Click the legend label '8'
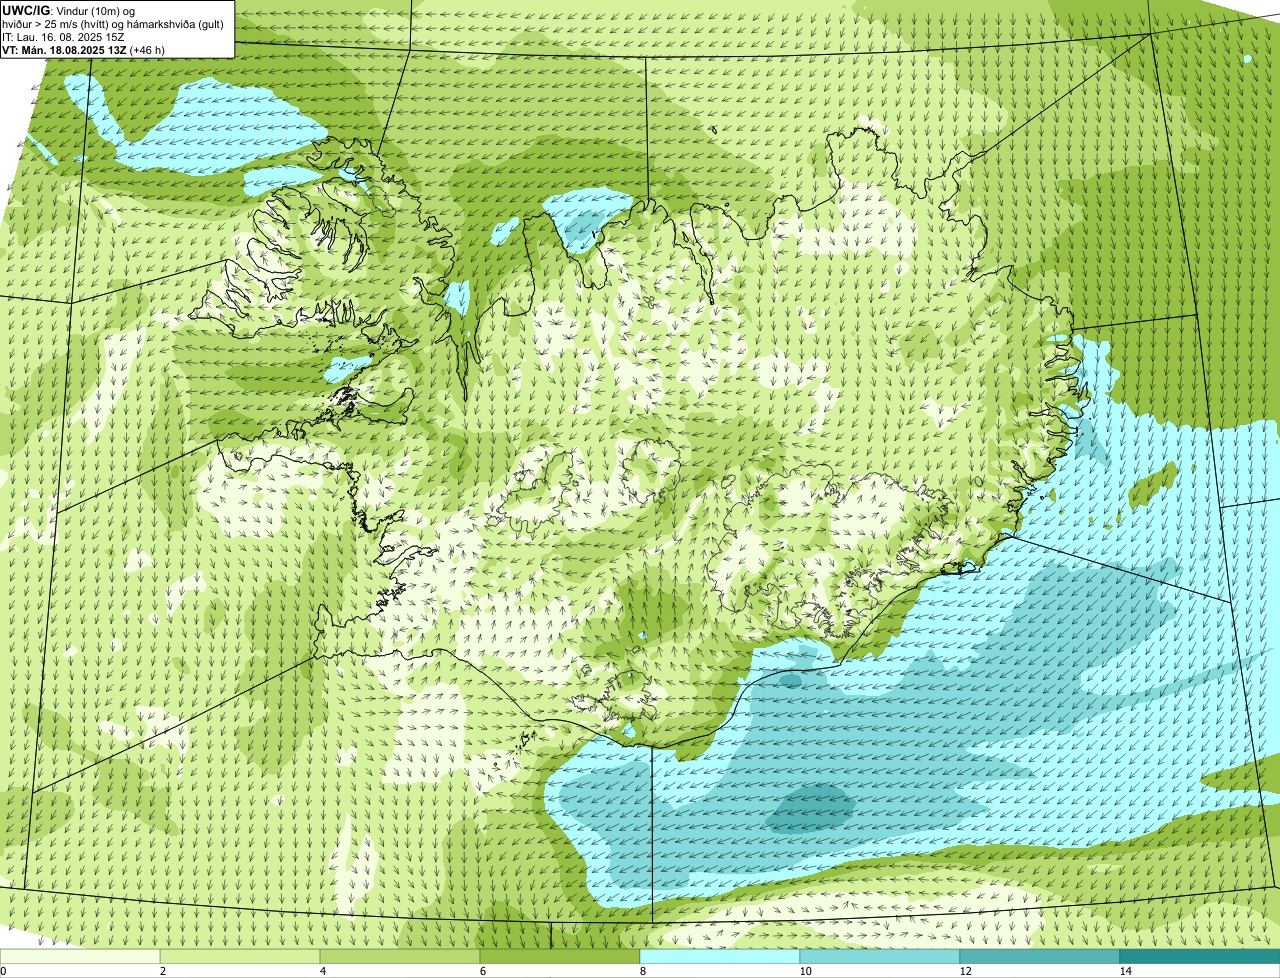 coord(643,971)
